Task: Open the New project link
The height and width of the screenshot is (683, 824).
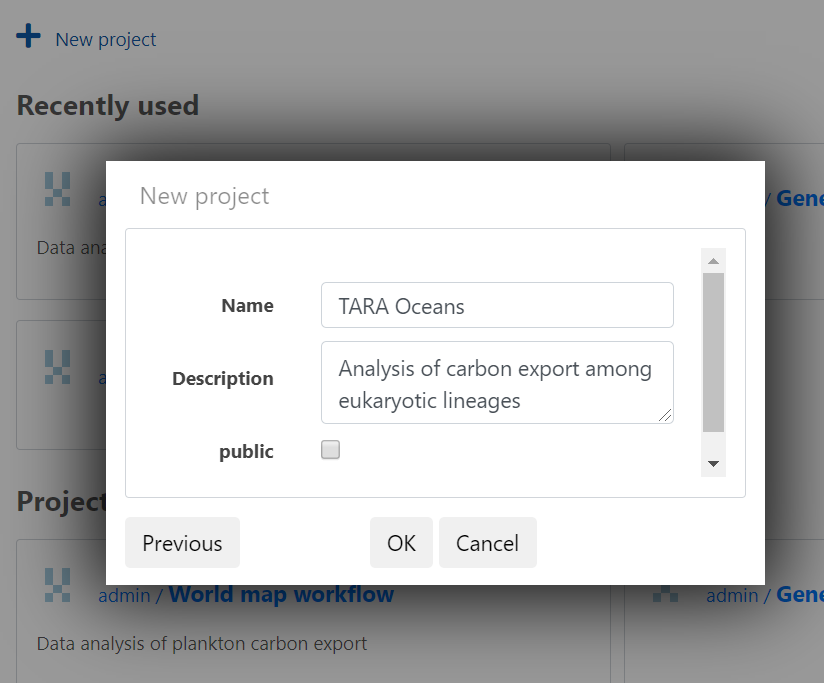Action: point(106,40)
